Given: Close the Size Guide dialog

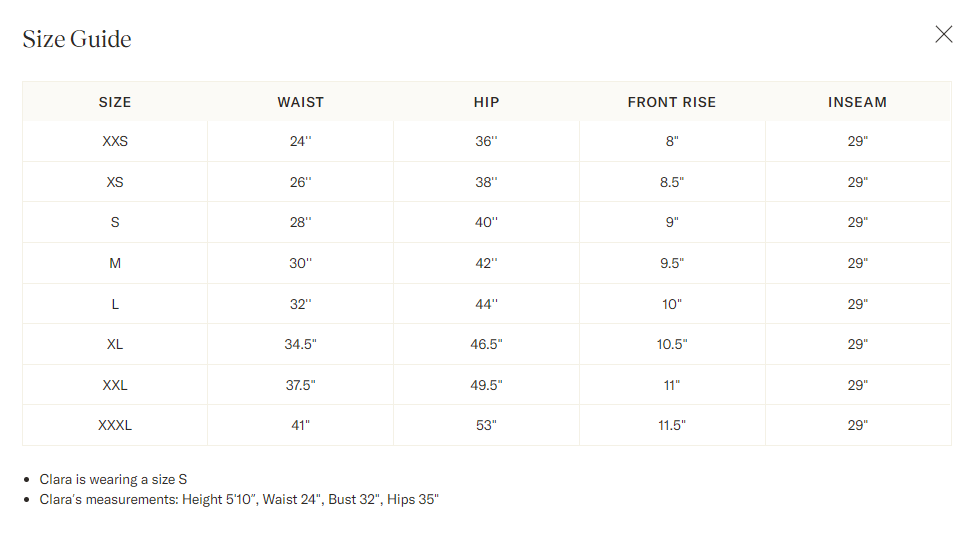Looking at the screenshot, I should click(943, 35).
